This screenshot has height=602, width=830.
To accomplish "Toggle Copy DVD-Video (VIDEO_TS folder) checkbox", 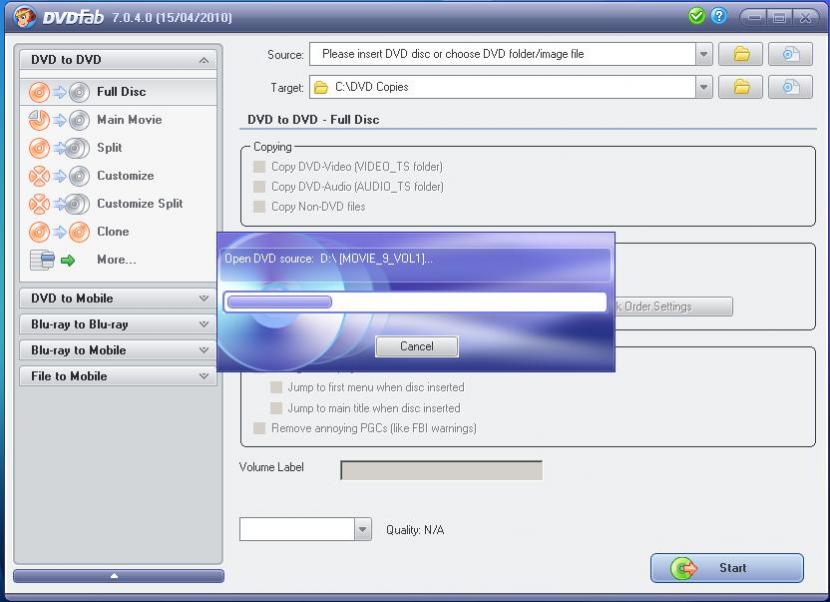I will [x=260, y=167].
